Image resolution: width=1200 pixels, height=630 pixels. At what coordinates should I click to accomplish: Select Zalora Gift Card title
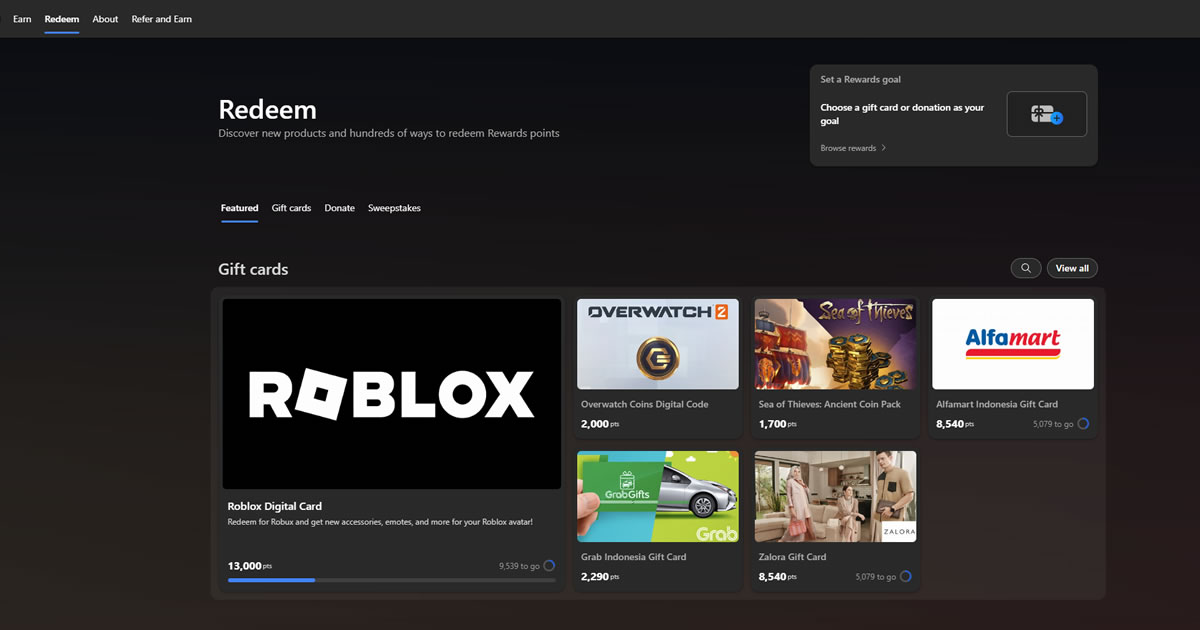point(793,557)
